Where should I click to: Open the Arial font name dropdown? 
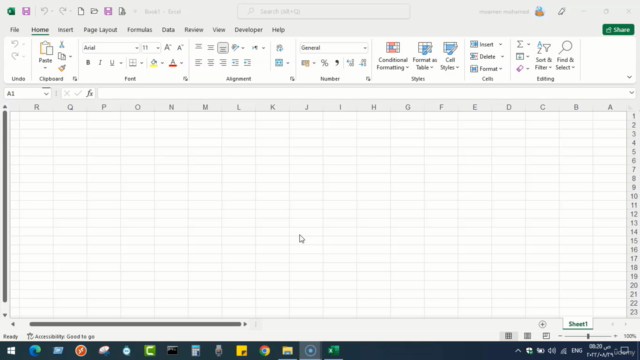click(x=136, y=48)
